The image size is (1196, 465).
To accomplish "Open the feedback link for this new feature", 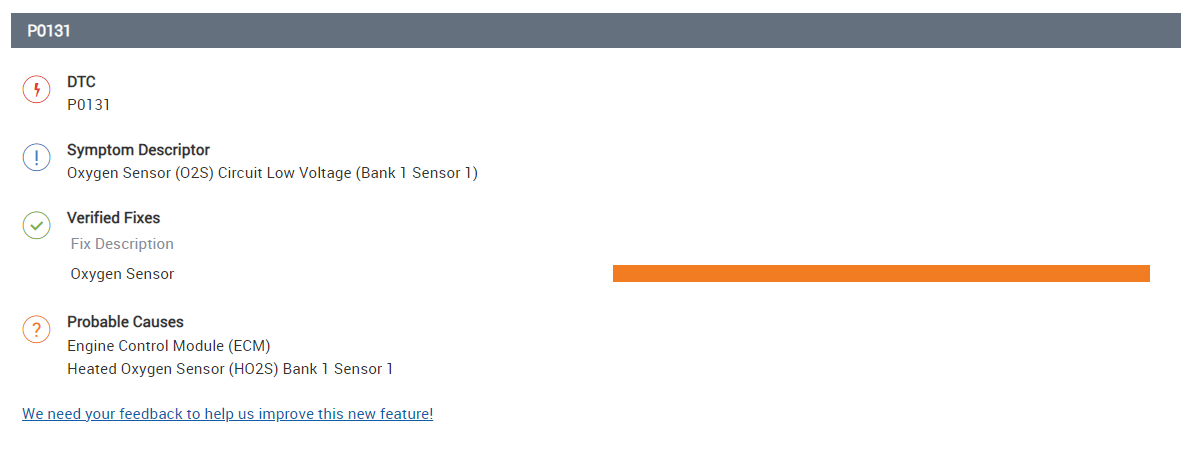I will tap(227, 414).
